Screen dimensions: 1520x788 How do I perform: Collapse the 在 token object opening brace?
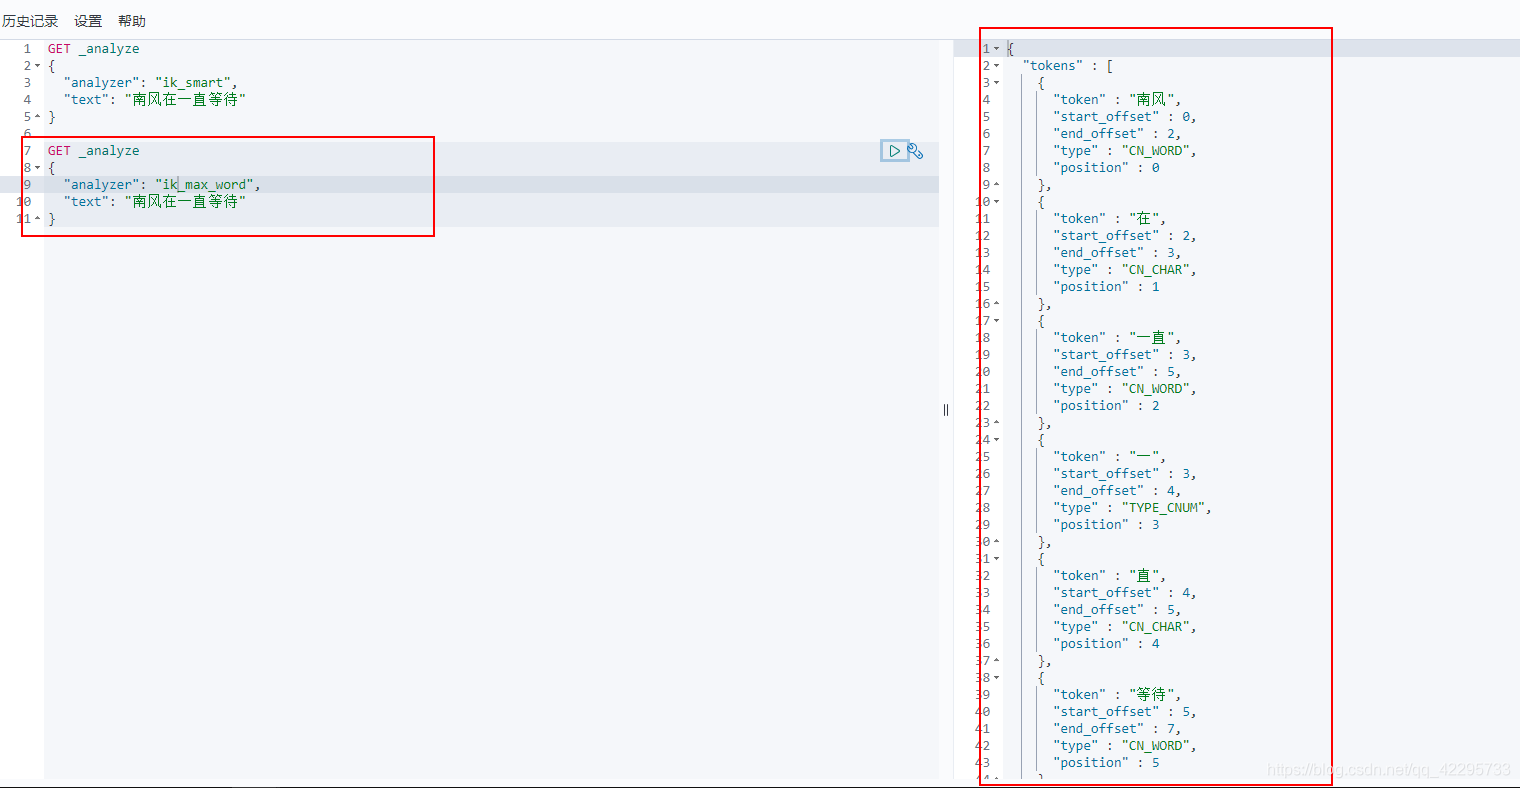pyautogui.click(x=996, y=202)
